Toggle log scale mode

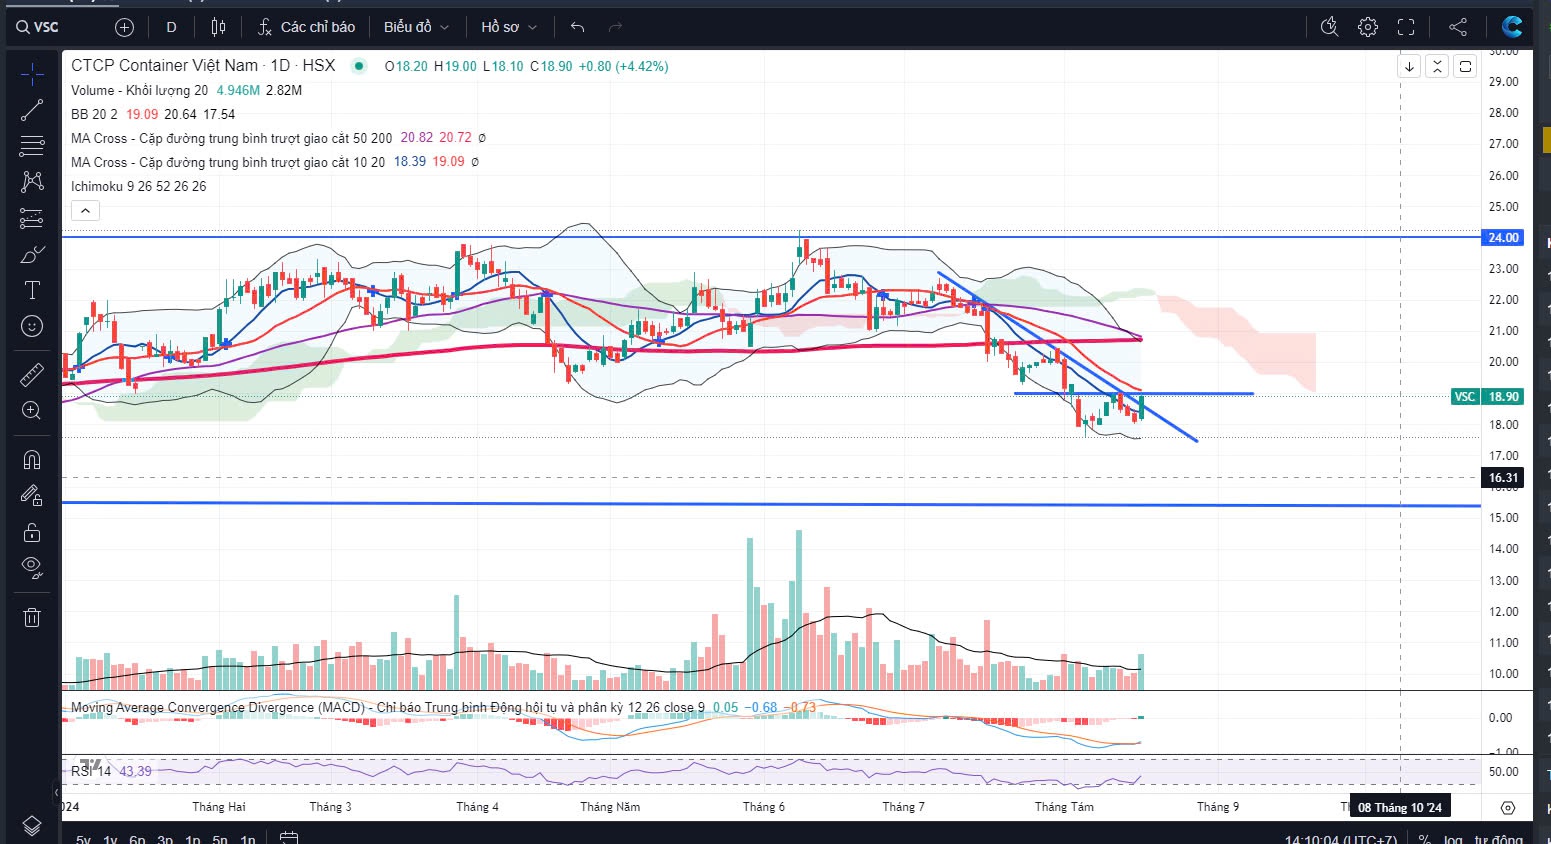pyautogui.click(x=1453, y=838)
